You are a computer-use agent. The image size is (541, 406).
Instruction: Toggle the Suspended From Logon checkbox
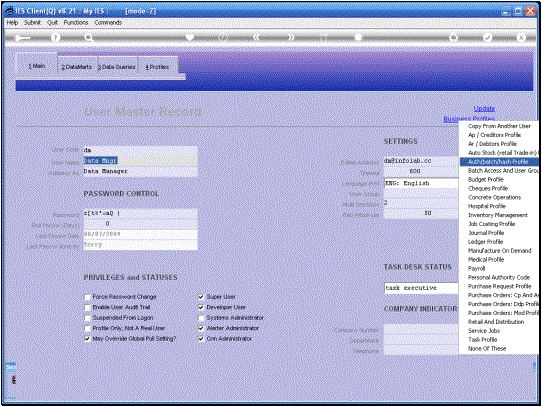[x=87, y=318]
